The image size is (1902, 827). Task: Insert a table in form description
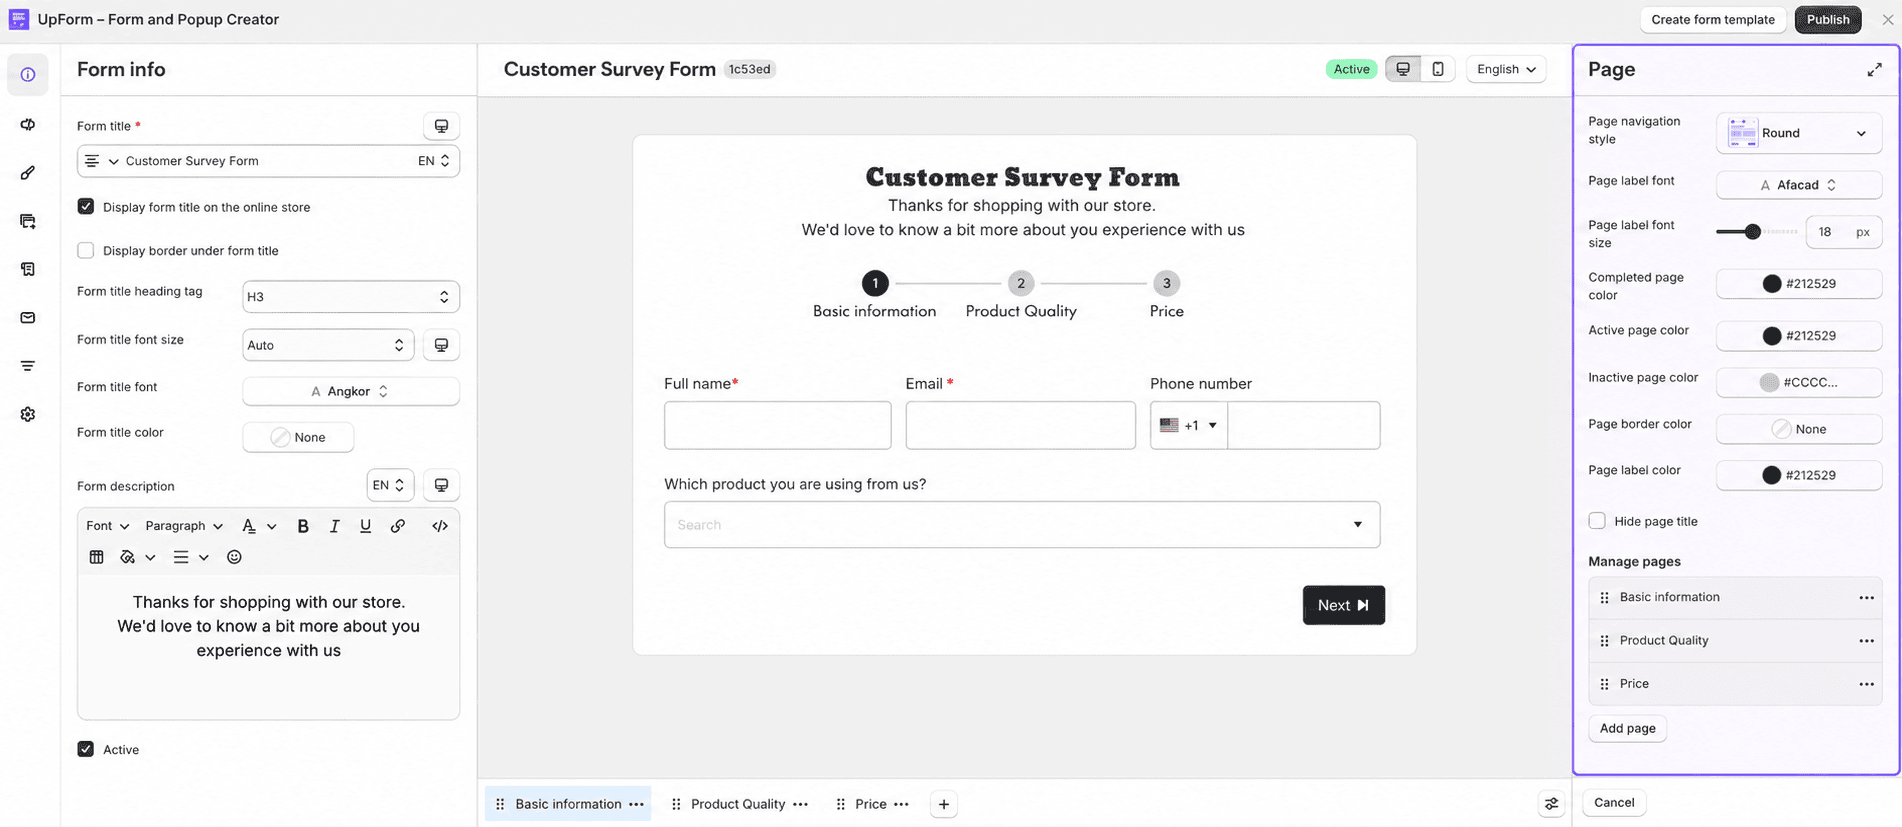coord(96,557)
